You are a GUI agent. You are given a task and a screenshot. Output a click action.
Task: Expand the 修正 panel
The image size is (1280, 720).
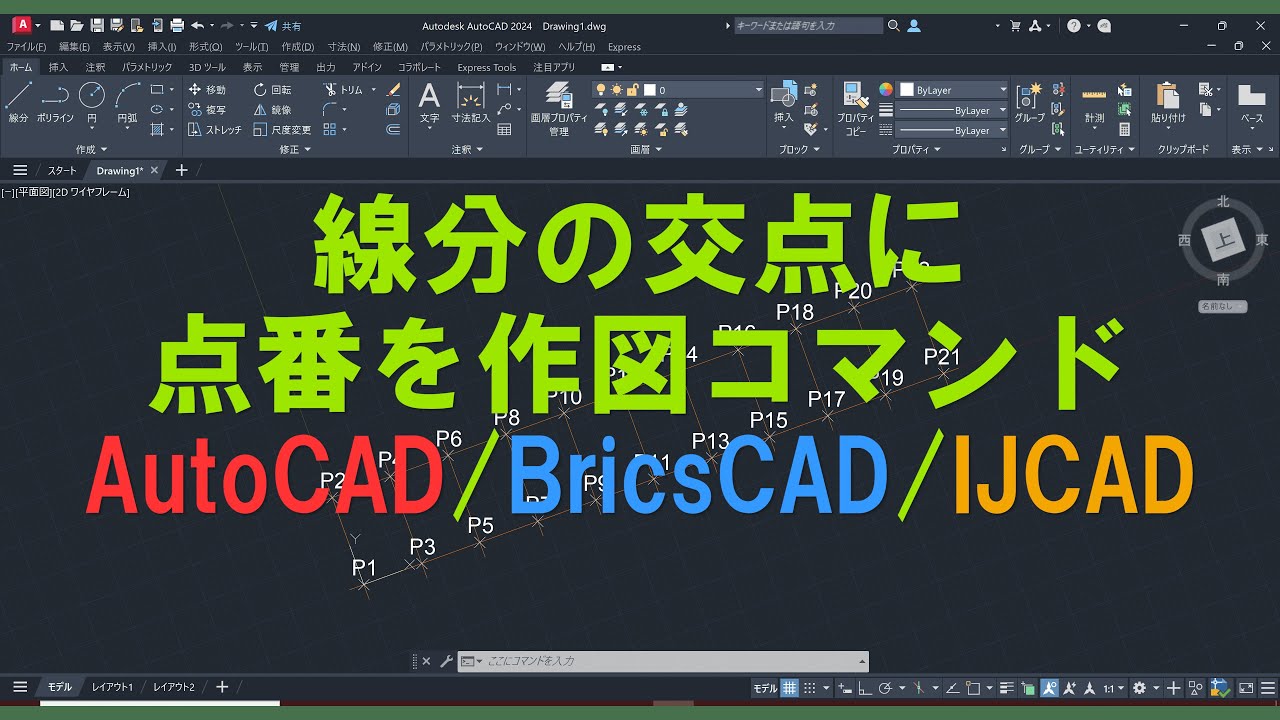tap(294, 149)
